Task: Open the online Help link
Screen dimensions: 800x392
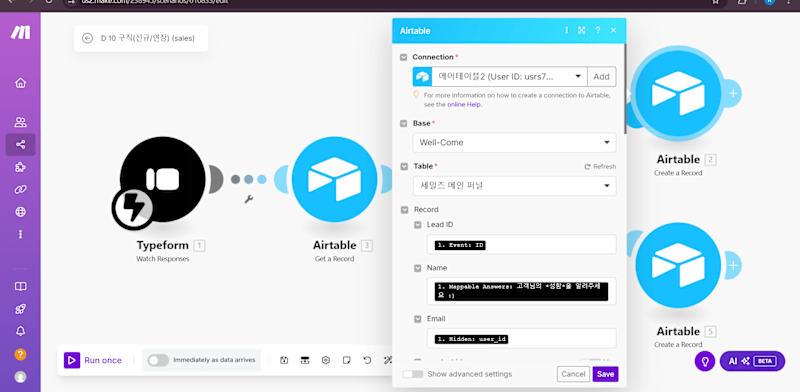Action: (x=464, y=105)
